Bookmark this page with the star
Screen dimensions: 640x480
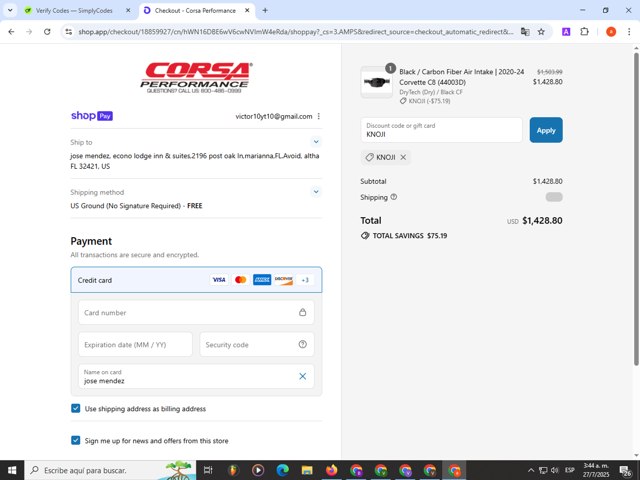tap(541, 32)
